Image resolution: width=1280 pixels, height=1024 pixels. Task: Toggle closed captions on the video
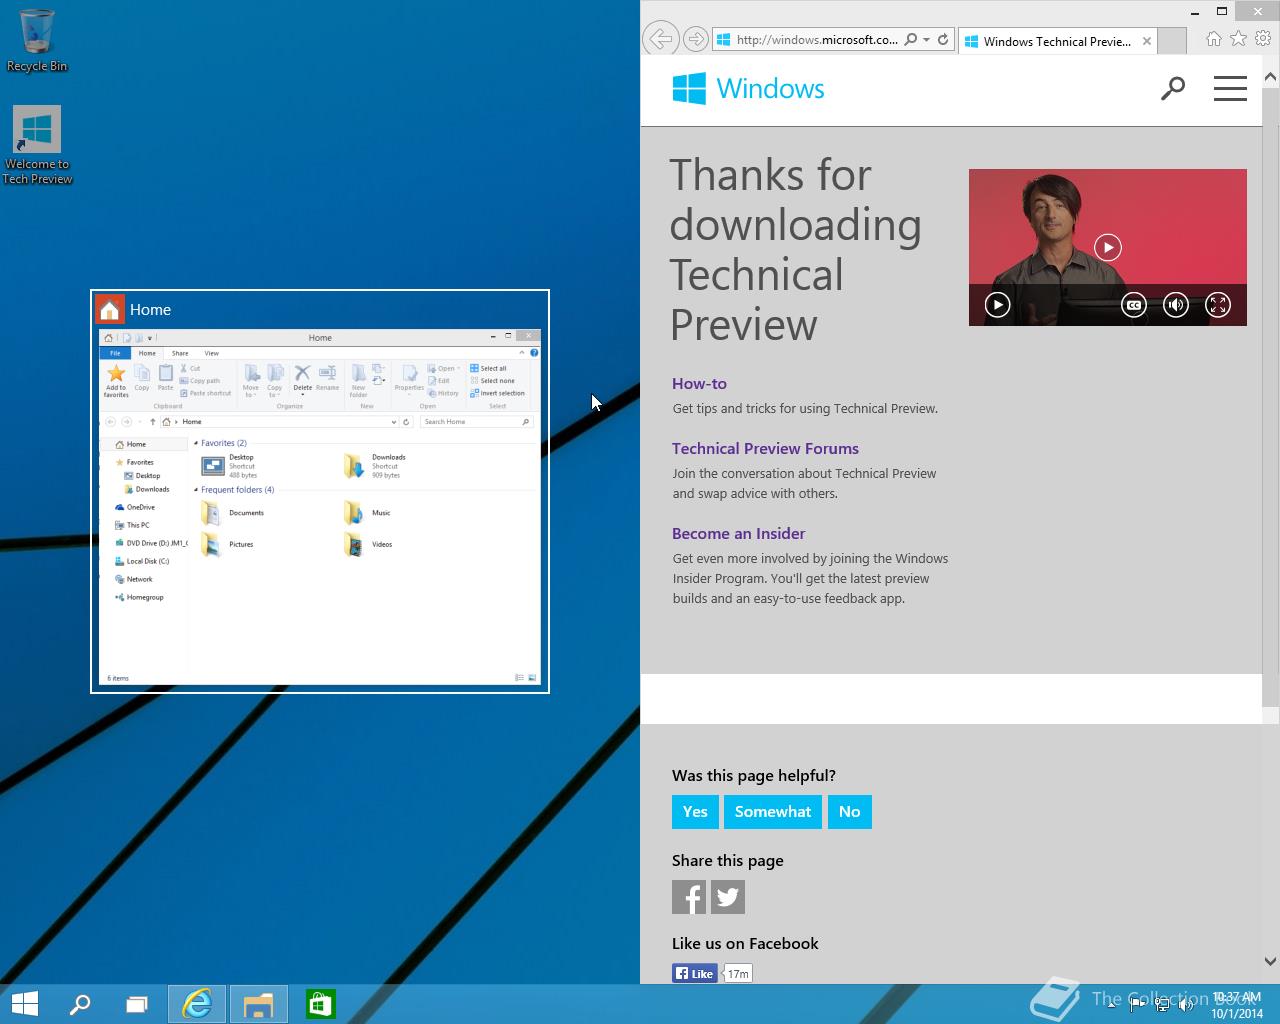[1133, 305]
